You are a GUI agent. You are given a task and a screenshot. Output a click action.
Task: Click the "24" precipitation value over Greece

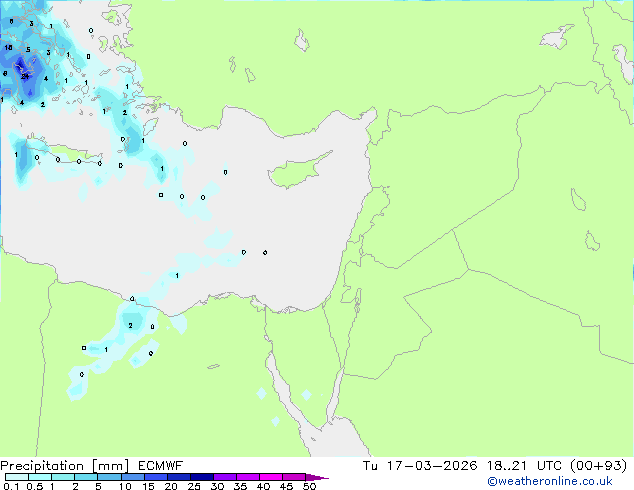tap(25, 76)
